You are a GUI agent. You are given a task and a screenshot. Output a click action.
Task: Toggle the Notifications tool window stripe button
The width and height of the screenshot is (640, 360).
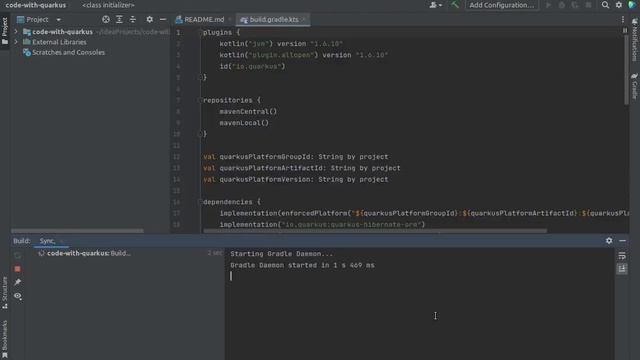pyautogui.click(x=635, y=40)
